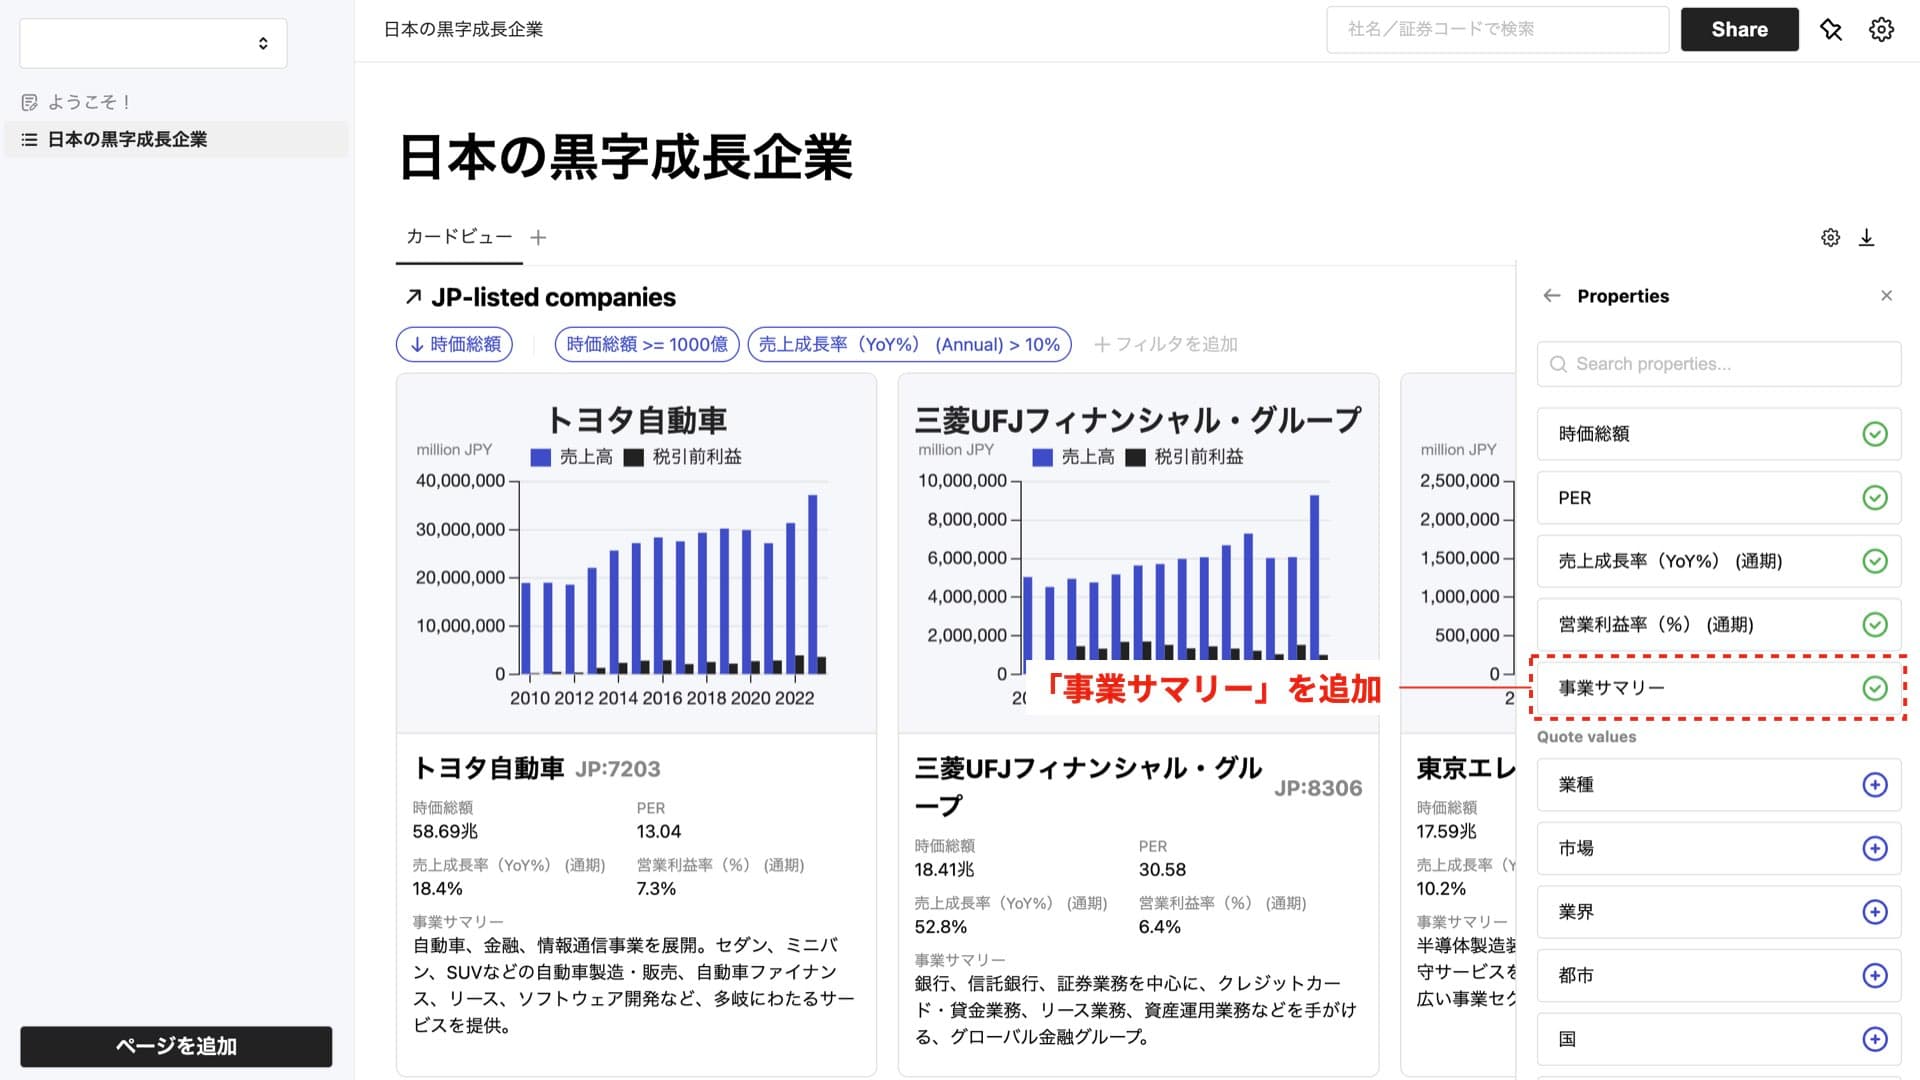Click the 7.3% operating margin value
The height and width of the screenshot is (1080, 1920).
[656, 889]
